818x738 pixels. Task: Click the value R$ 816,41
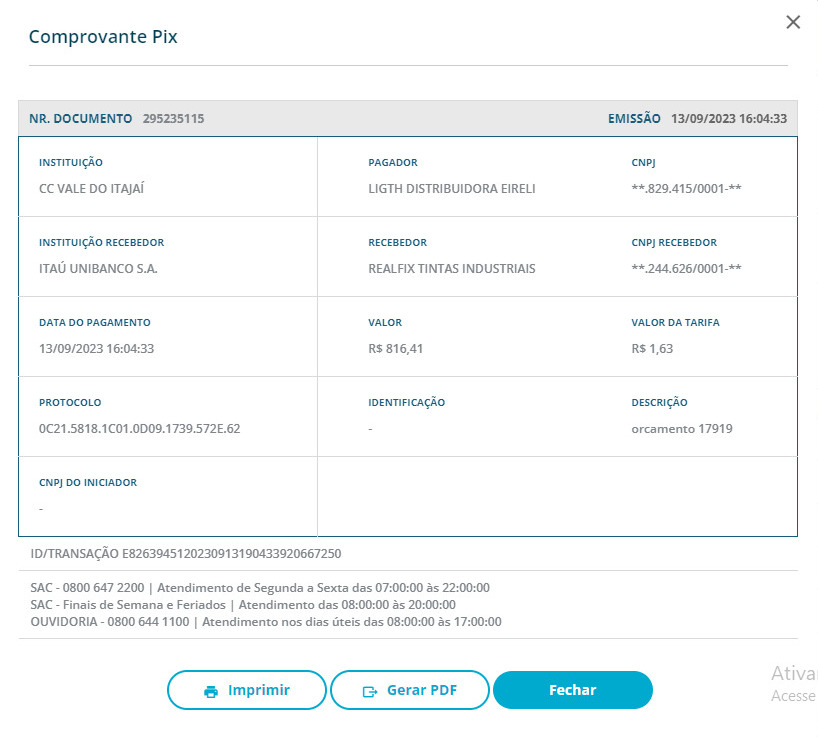point(395,349)
